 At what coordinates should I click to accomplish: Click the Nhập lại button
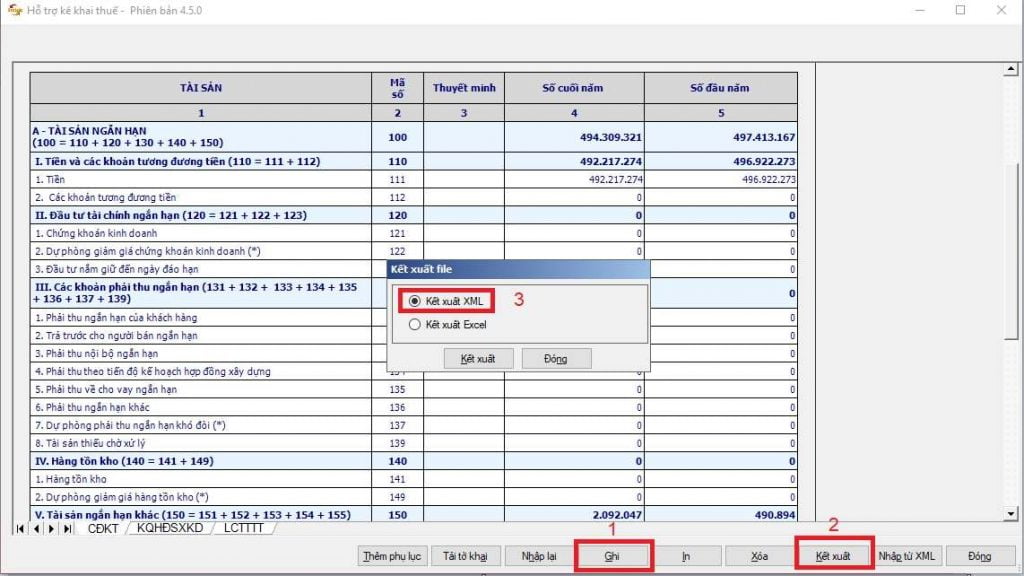coord(539,556)
